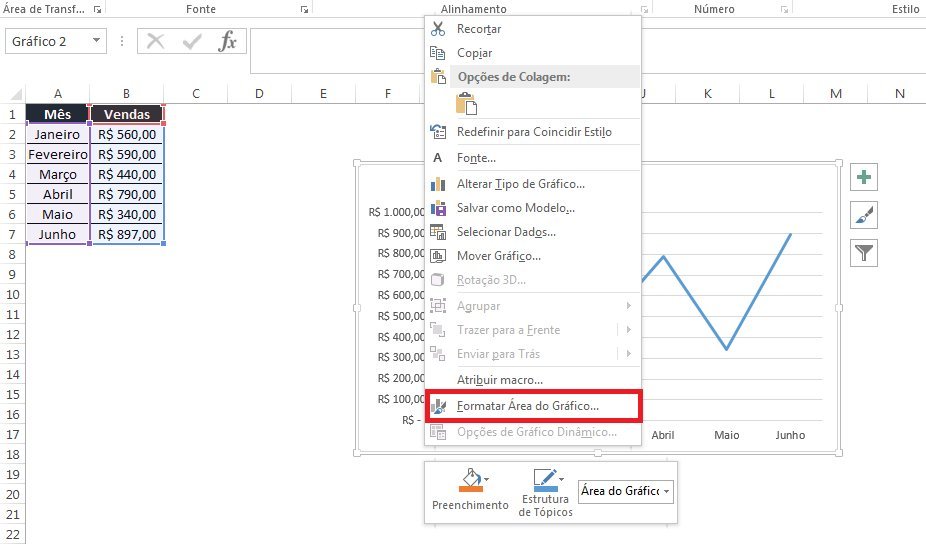Select cell B5 with R$ 790,00
Screen dimensions: 926x544
(127, 194)
